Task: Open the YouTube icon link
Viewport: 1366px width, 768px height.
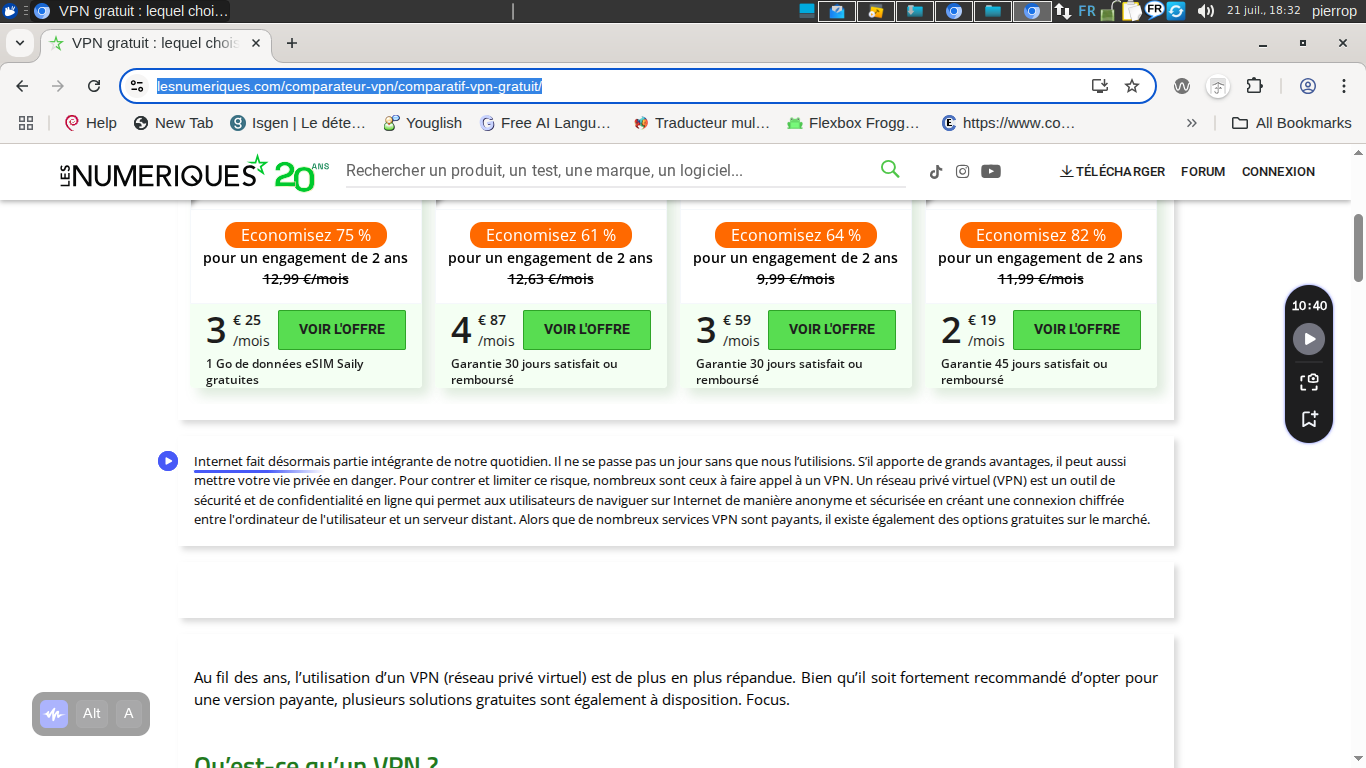Action: click(991, 171)
